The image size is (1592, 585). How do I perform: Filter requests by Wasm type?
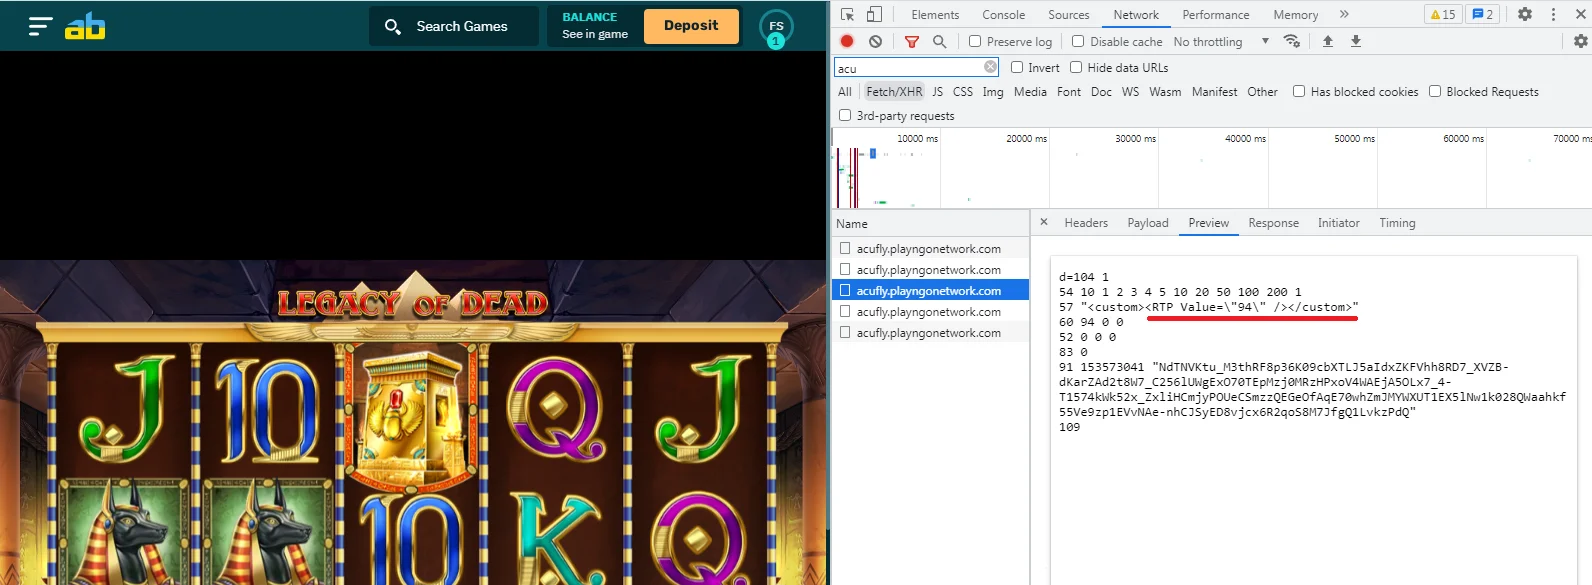[x=1165, y=91]
